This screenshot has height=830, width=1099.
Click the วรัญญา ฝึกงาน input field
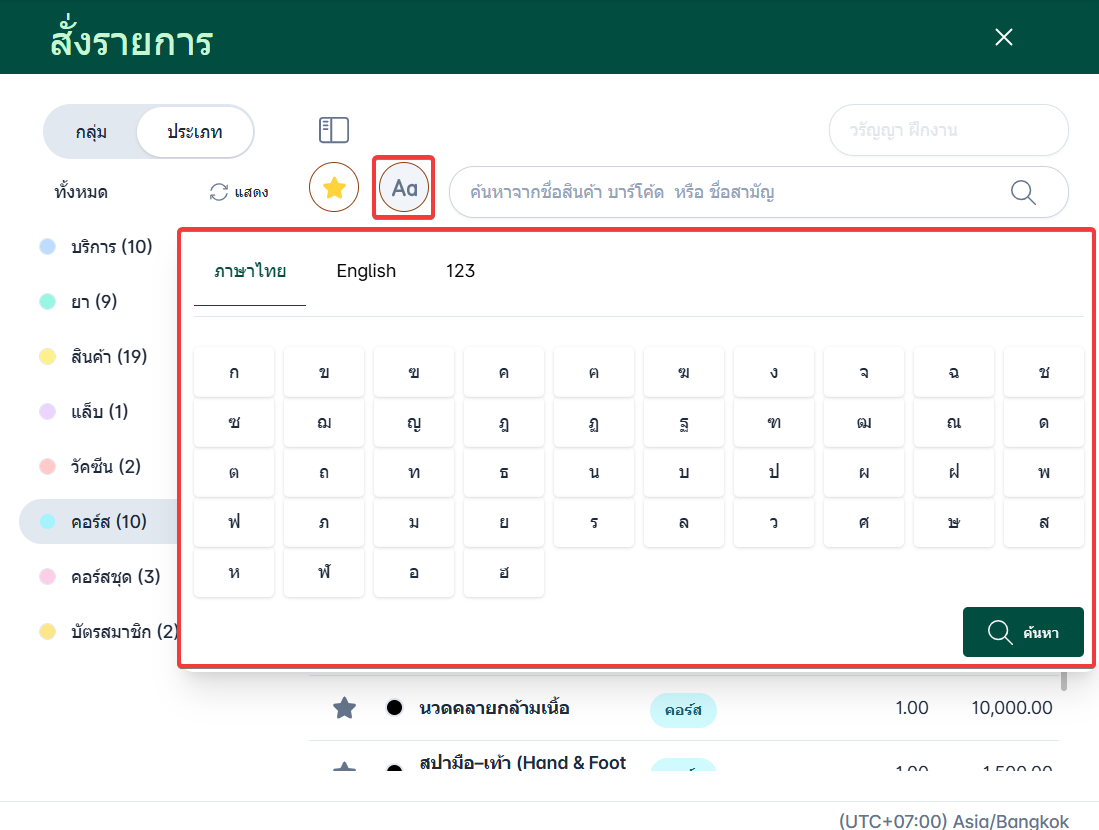pos(948,130)
